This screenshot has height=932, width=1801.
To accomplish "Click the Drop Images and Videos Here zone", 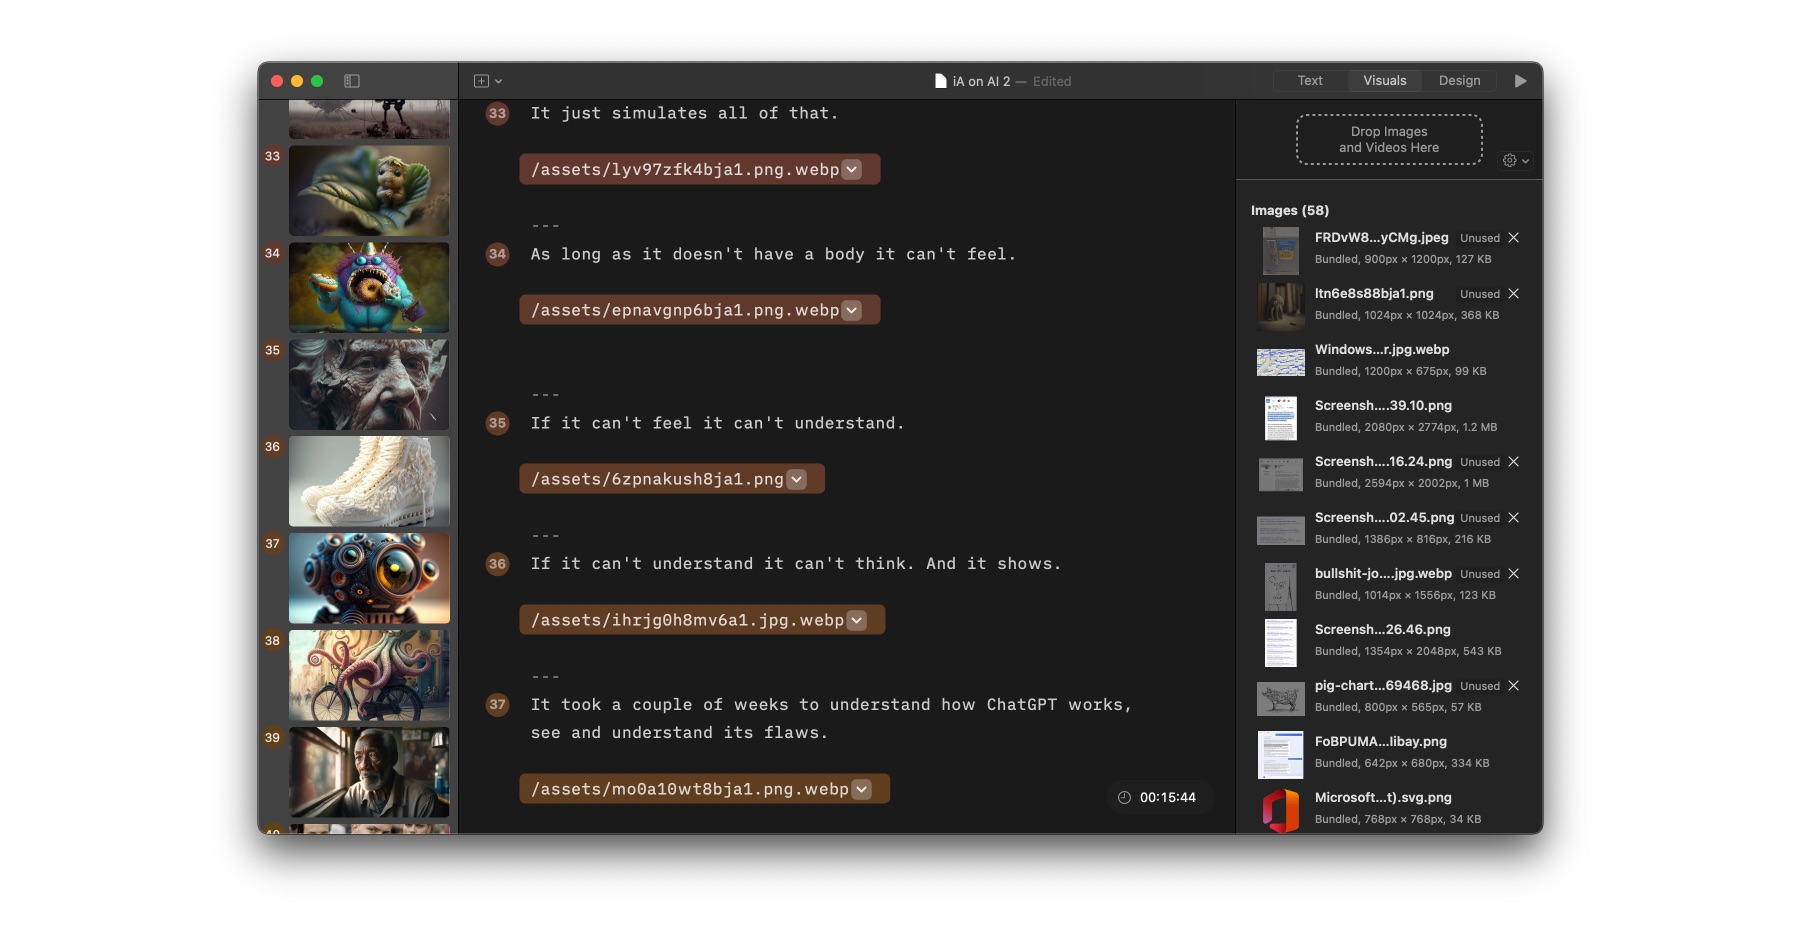I will tap(1389, 140).
